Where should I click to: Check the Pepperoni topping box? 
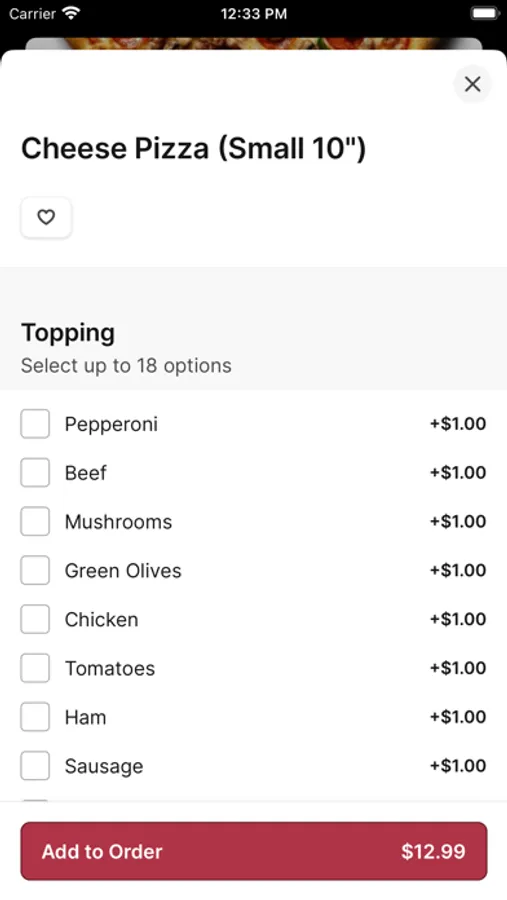coord(35,424)
